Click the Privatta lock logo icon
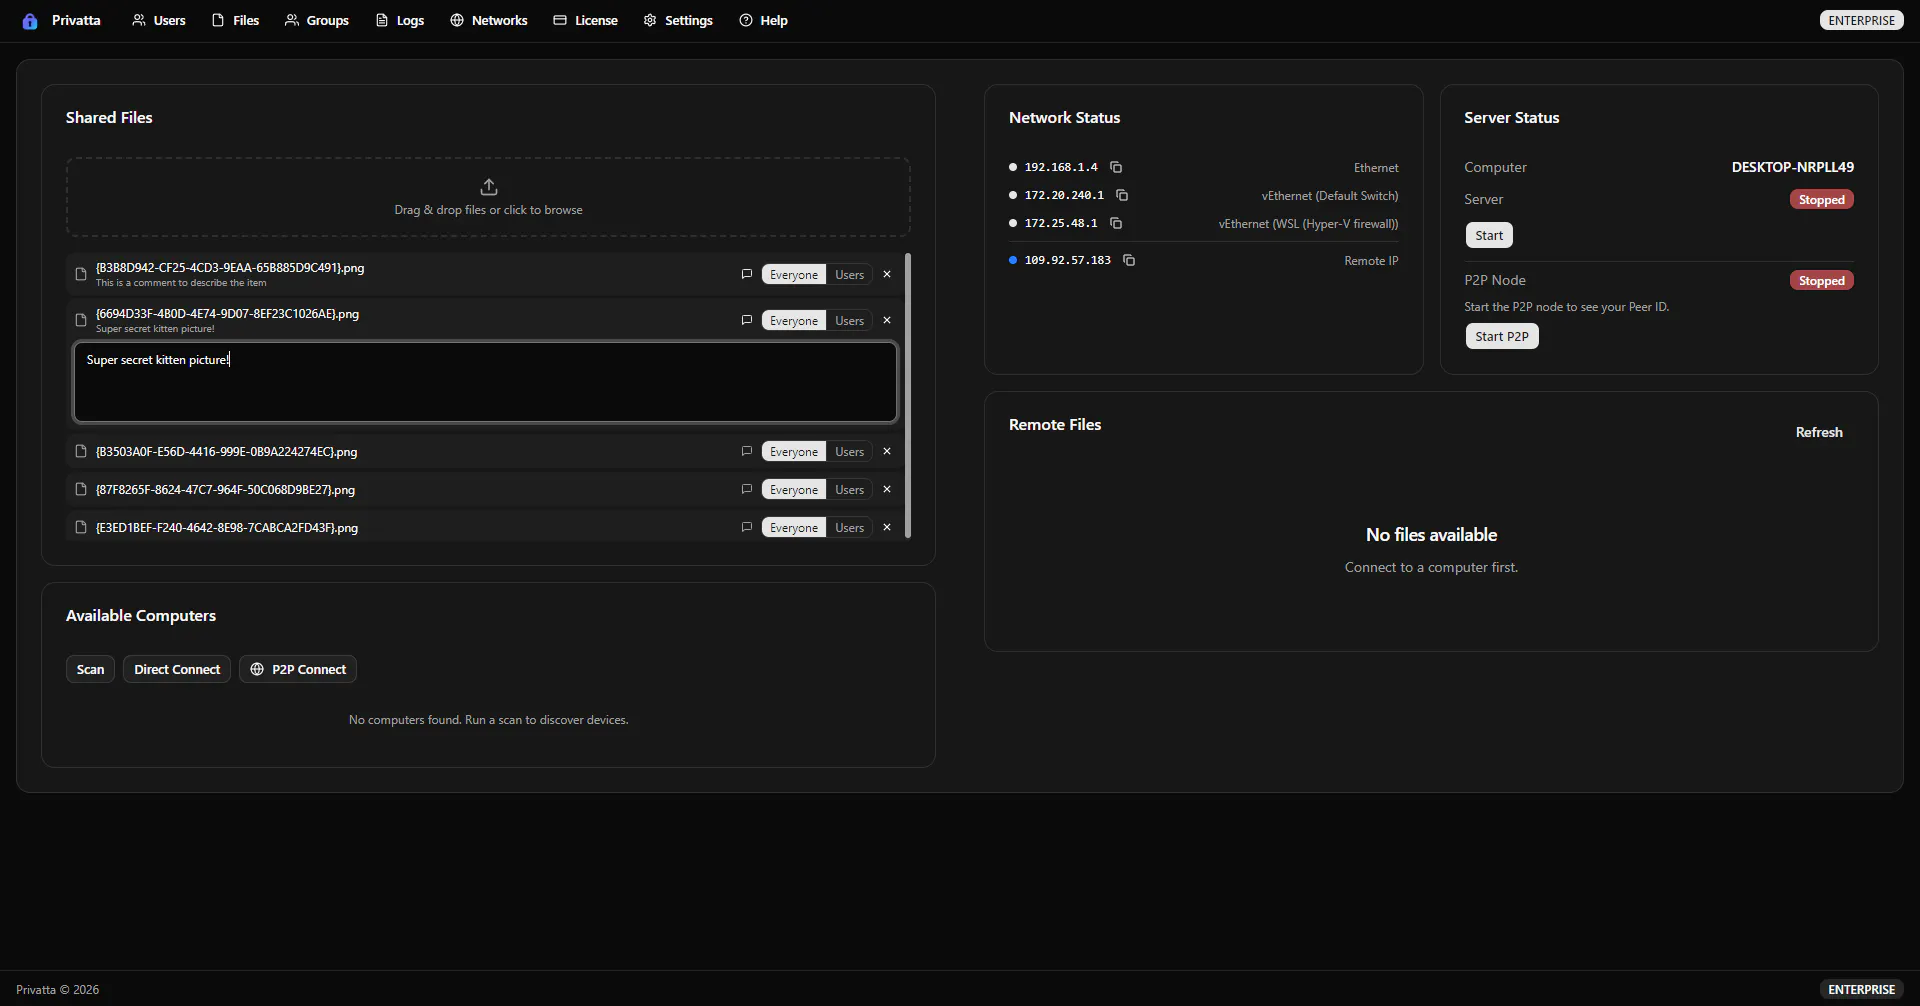 pyautogui.click(x=30, y=21)
